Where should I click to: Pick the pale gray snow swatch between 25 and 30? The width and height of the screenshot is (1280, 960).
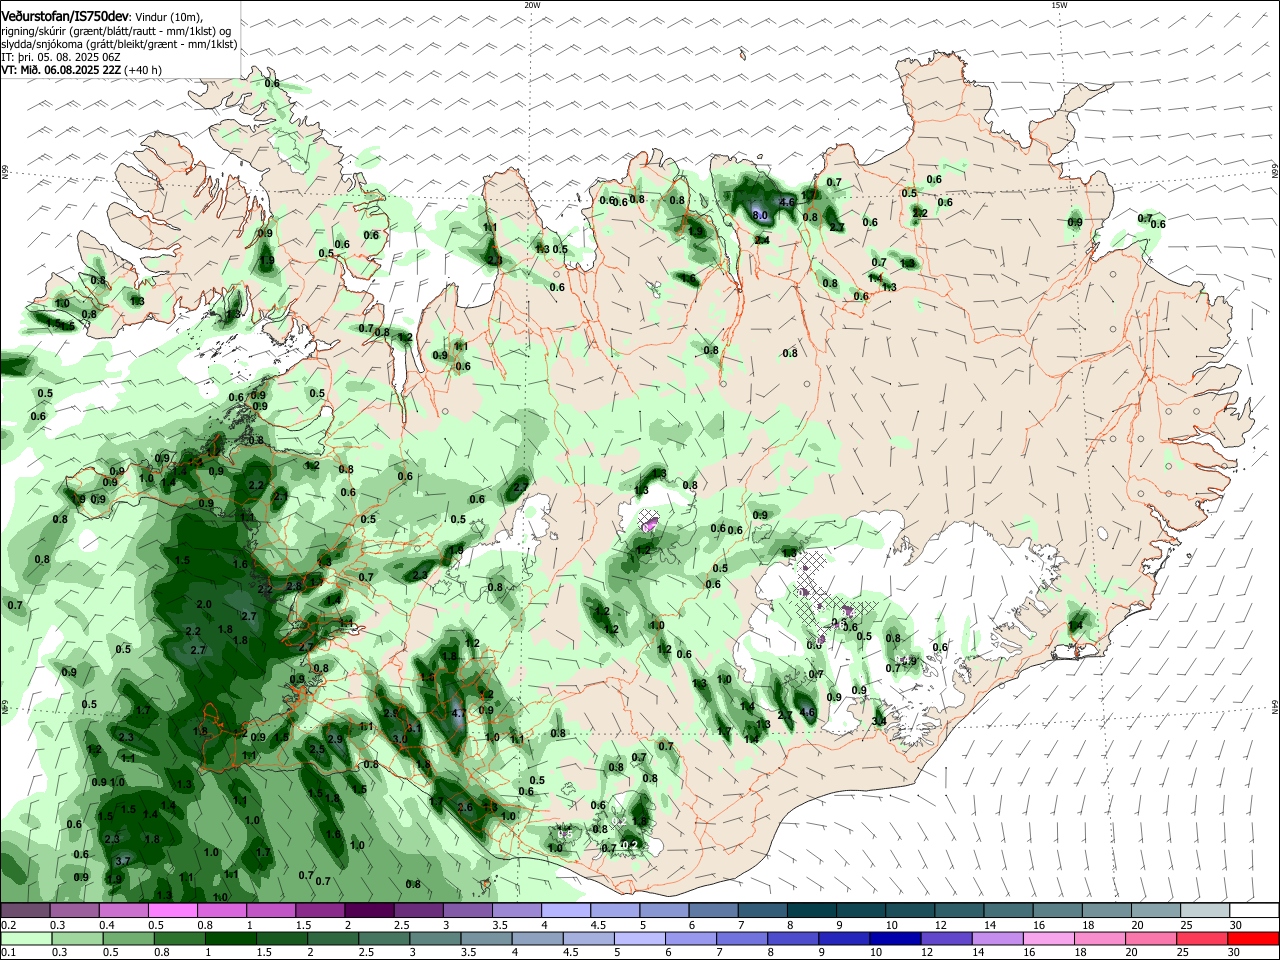click(1205, 910)
